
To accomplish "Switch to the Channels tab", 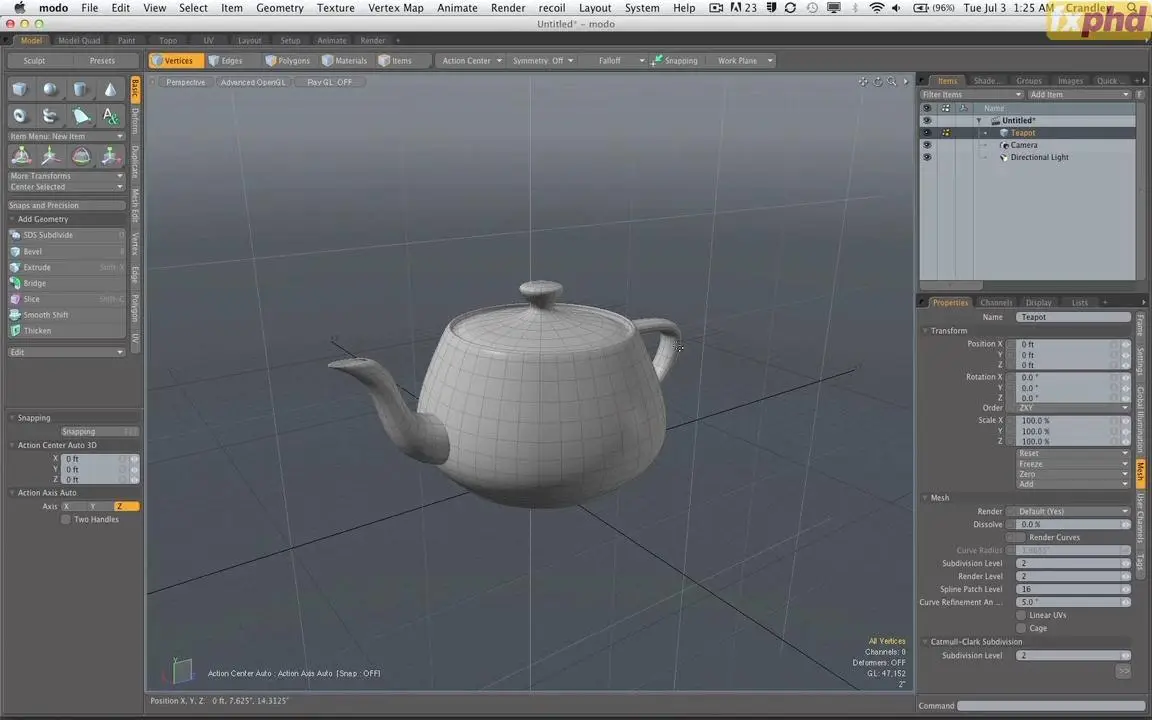I will tap(996, 303).
